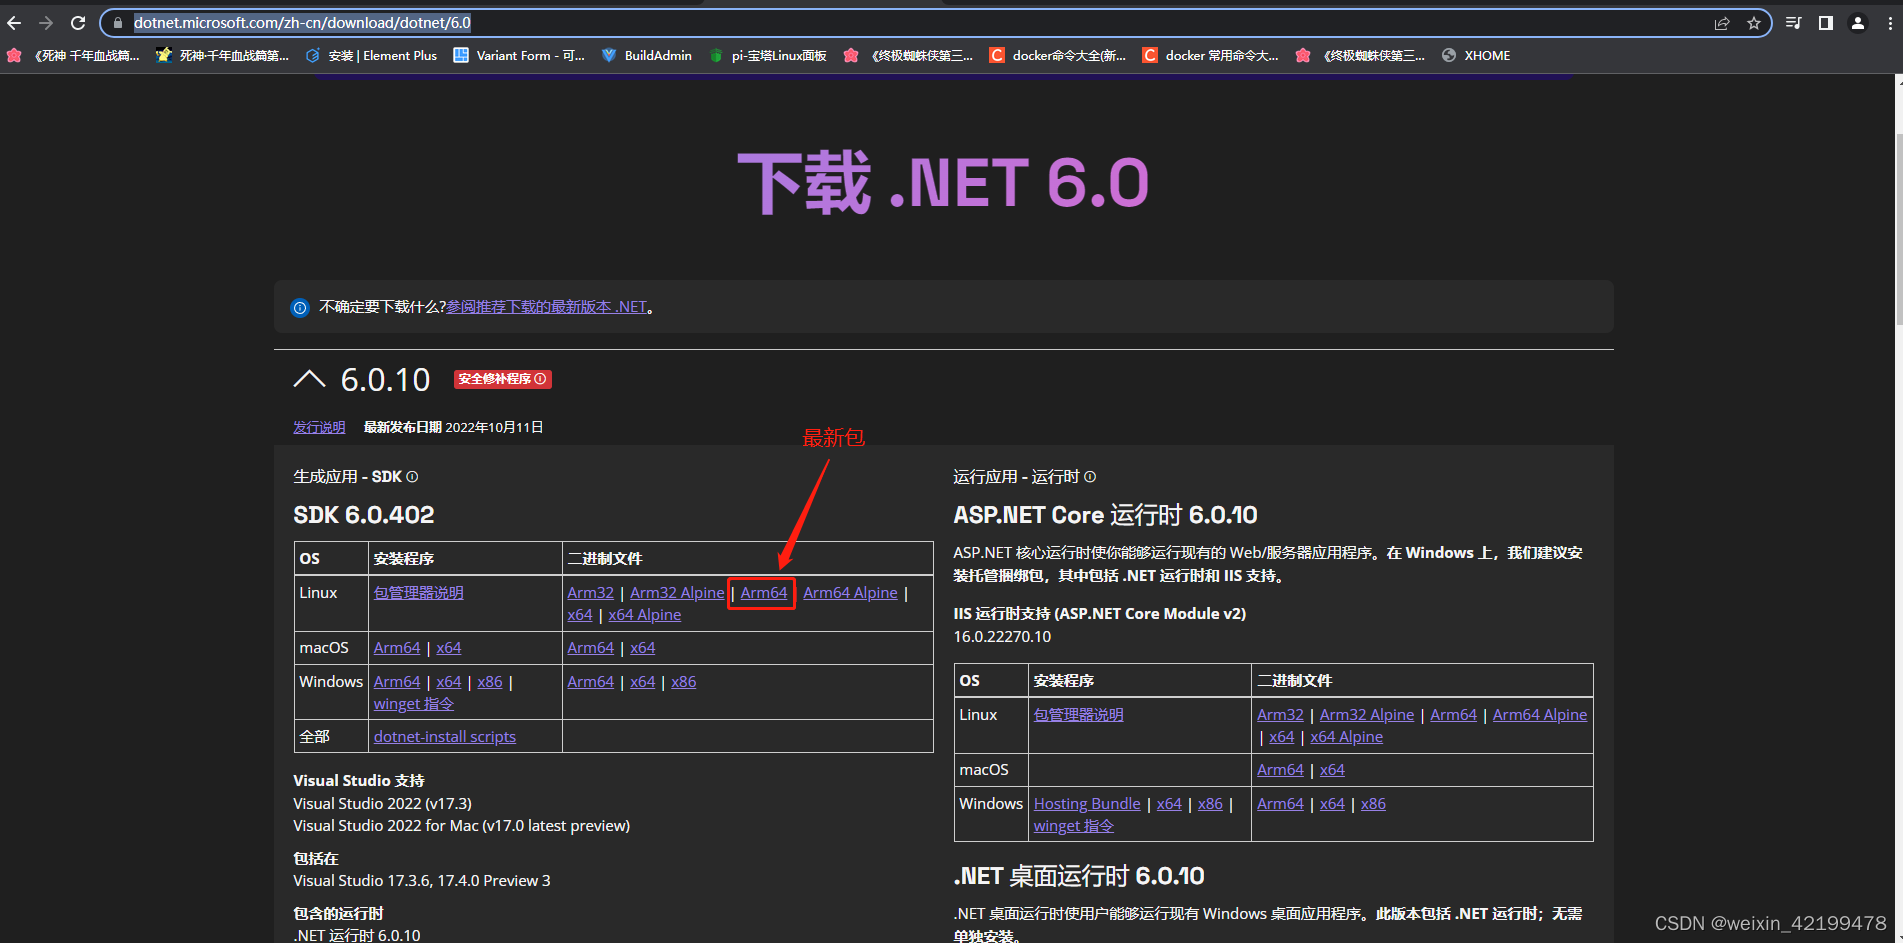Reload the current page

click(77, 22)
